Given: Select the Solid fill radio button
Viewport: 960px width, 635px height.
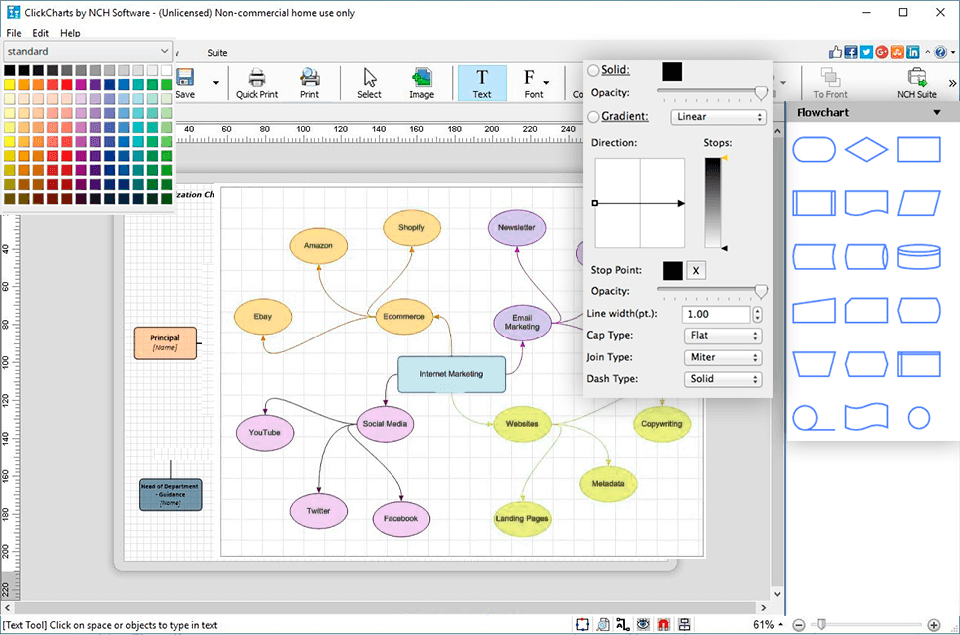Looking at the screenshot, I should pos(594,71).
